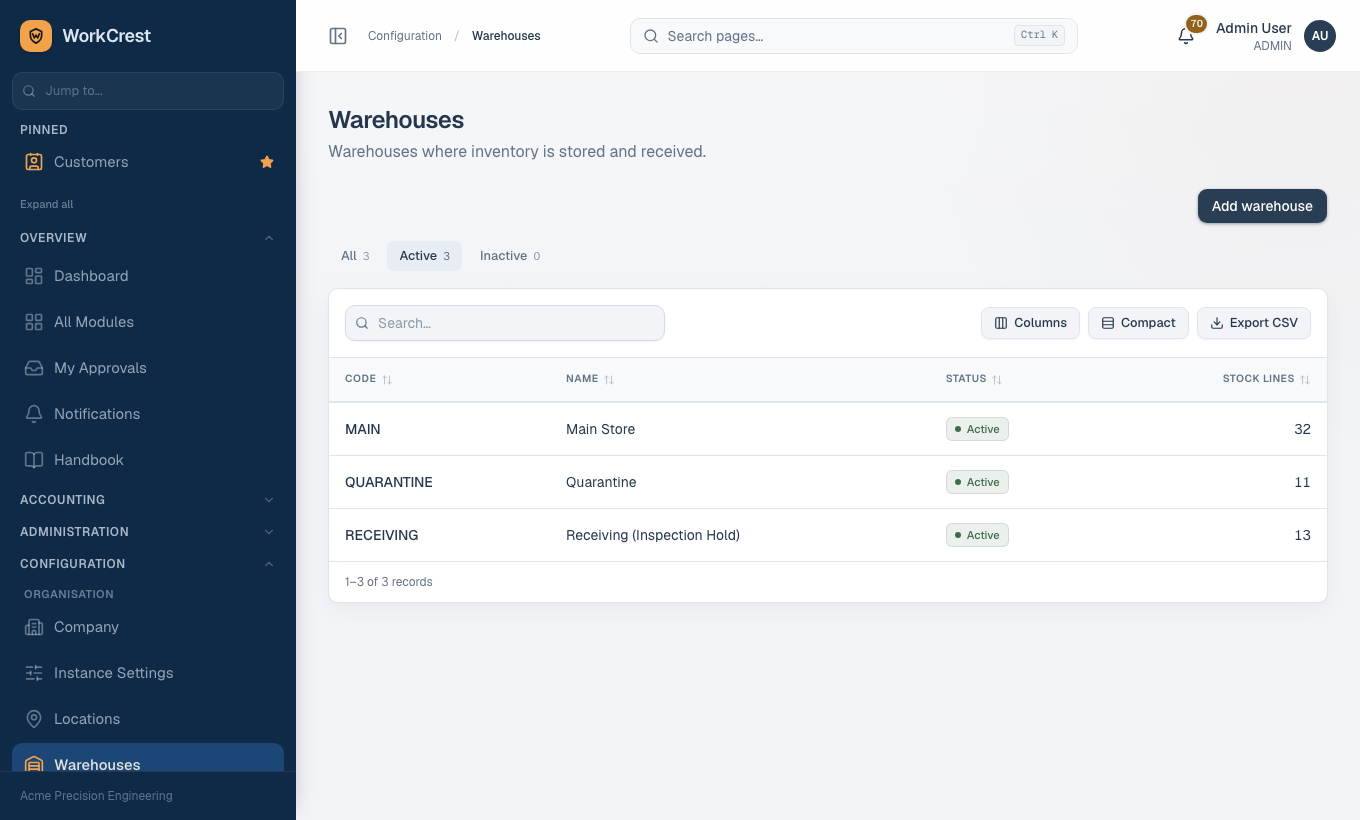The width and height of the screenshot is (1360, 820).
Task: Open Notifications in the sidebar
Action: coord(148,414)
